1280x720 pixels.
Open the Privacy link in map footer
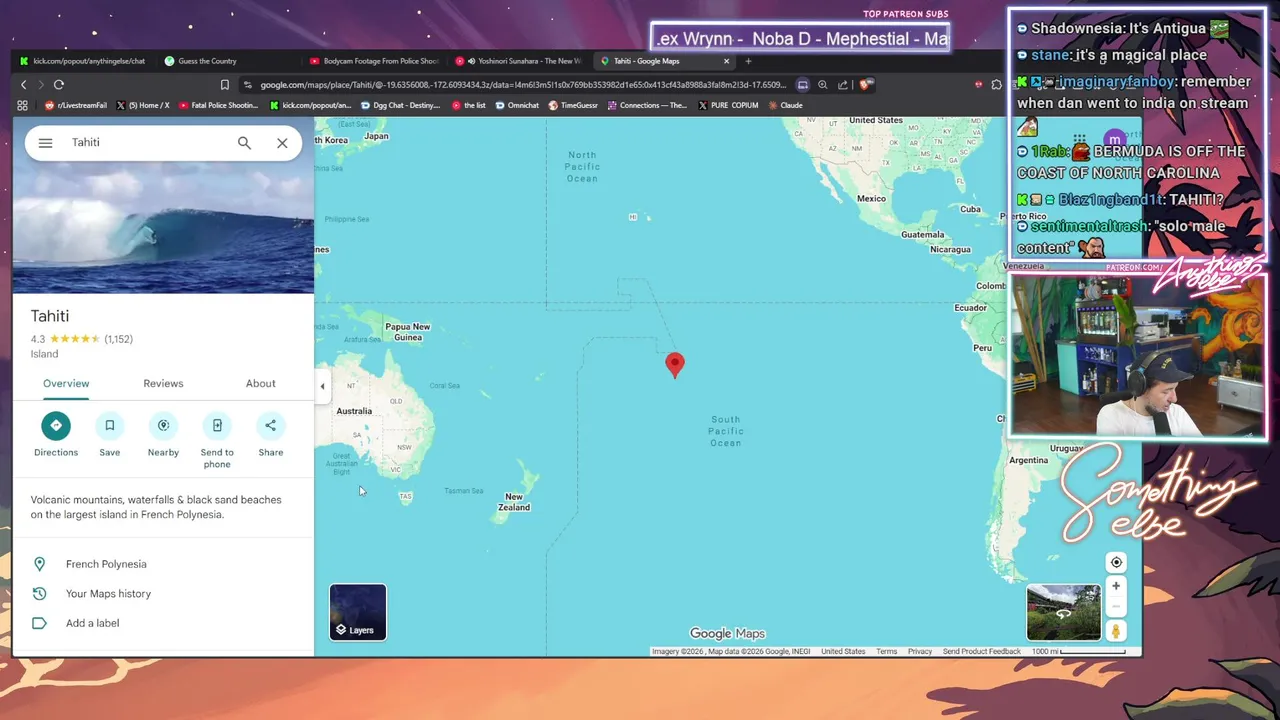(920, 652)
